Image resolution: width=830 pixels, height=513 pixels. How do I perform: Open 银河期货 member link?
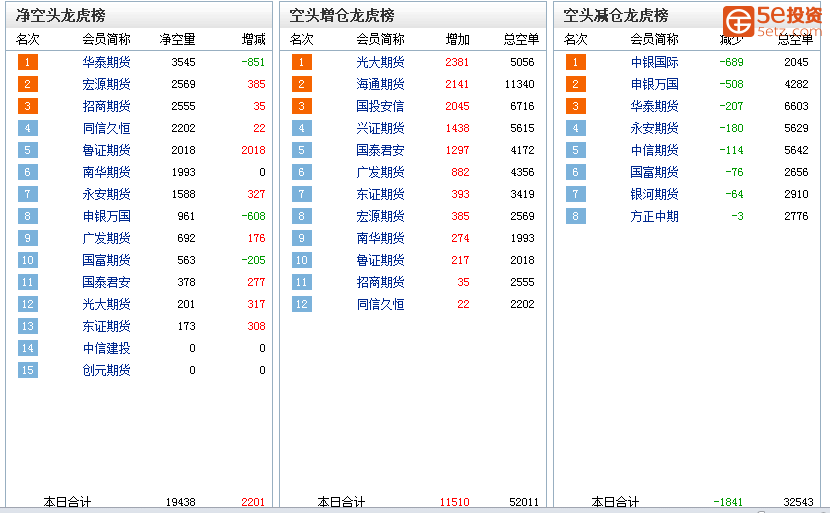coord(654,194)
